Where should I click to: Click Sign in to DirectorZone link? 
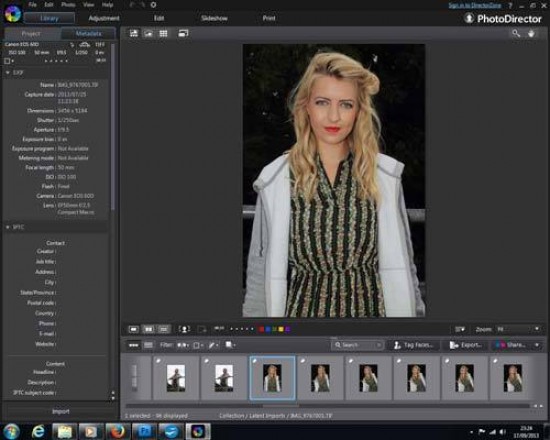pos(475,5)
